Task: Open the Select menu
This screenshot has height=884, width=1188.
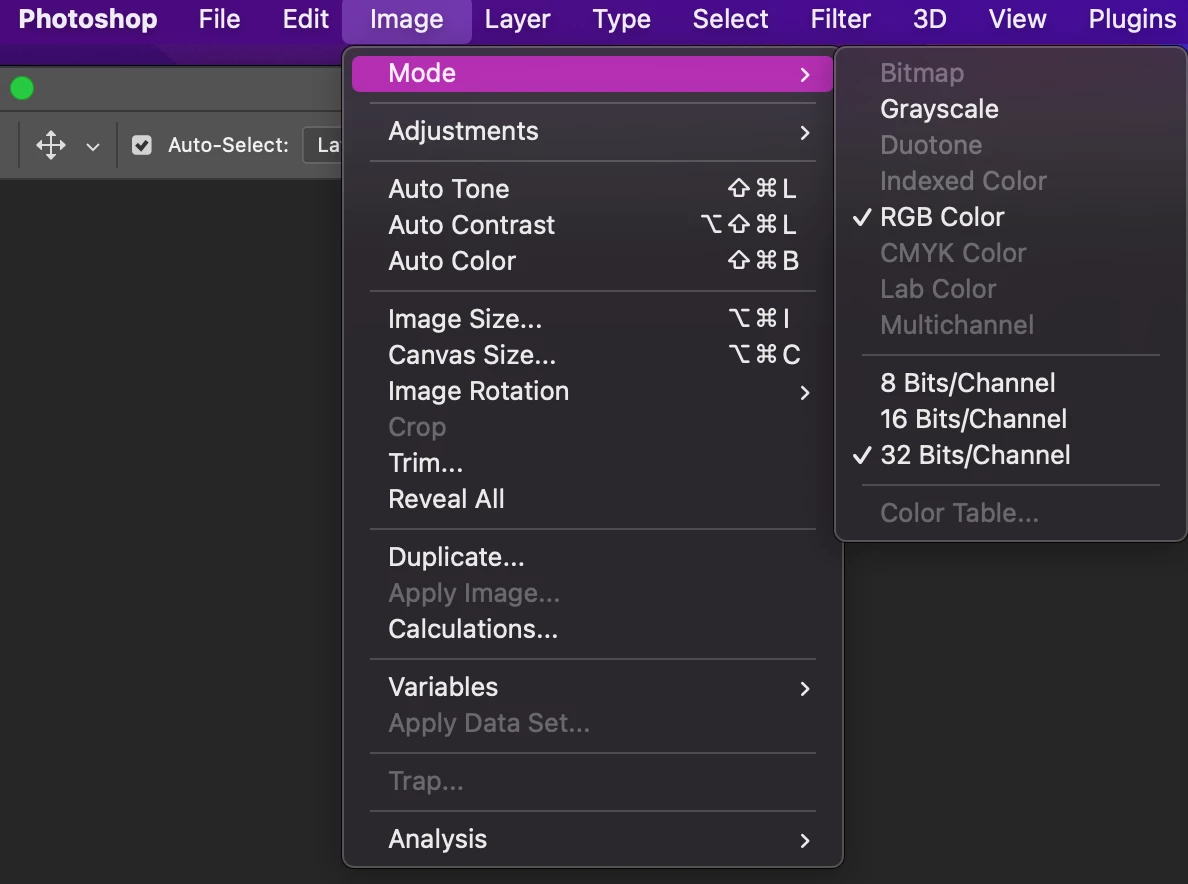Action: click(x=730, y=19)
